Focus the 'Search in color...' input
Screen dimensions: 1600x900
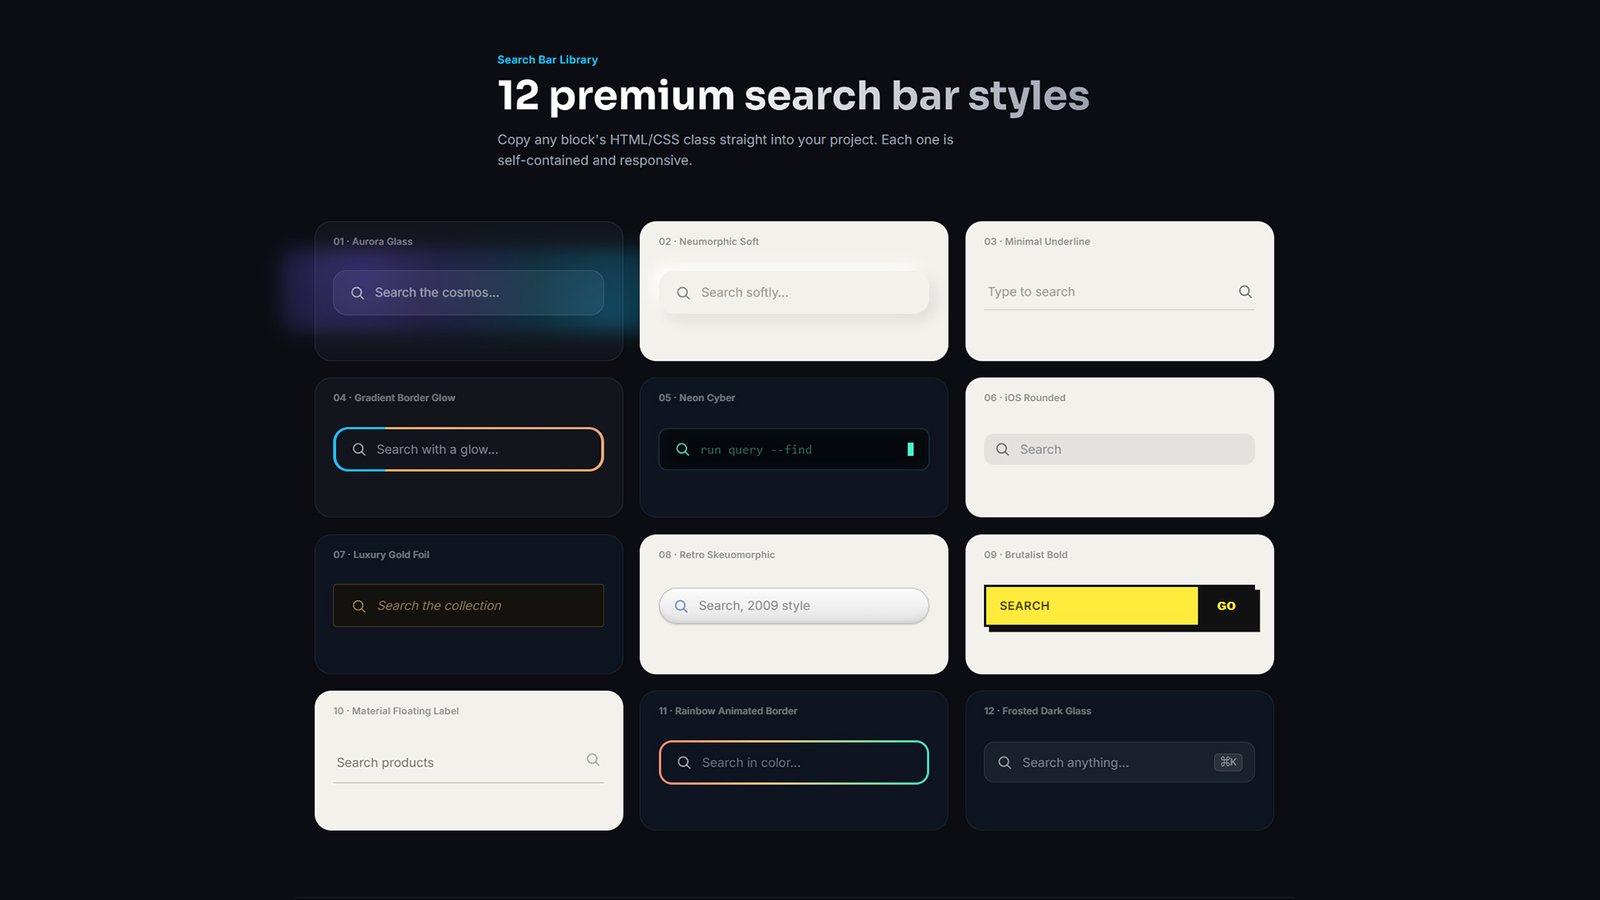tap(794, 762)
